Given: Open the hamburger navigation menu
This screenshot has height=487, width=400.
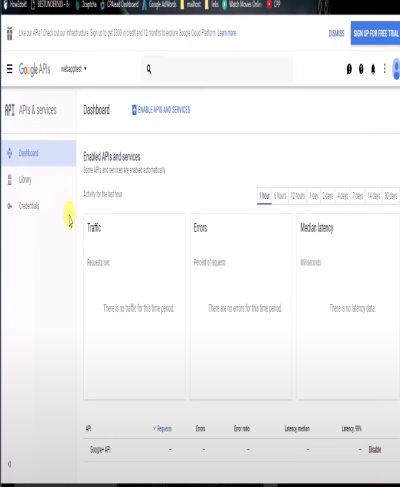Looking at the screenshot, I should point(10,69).
